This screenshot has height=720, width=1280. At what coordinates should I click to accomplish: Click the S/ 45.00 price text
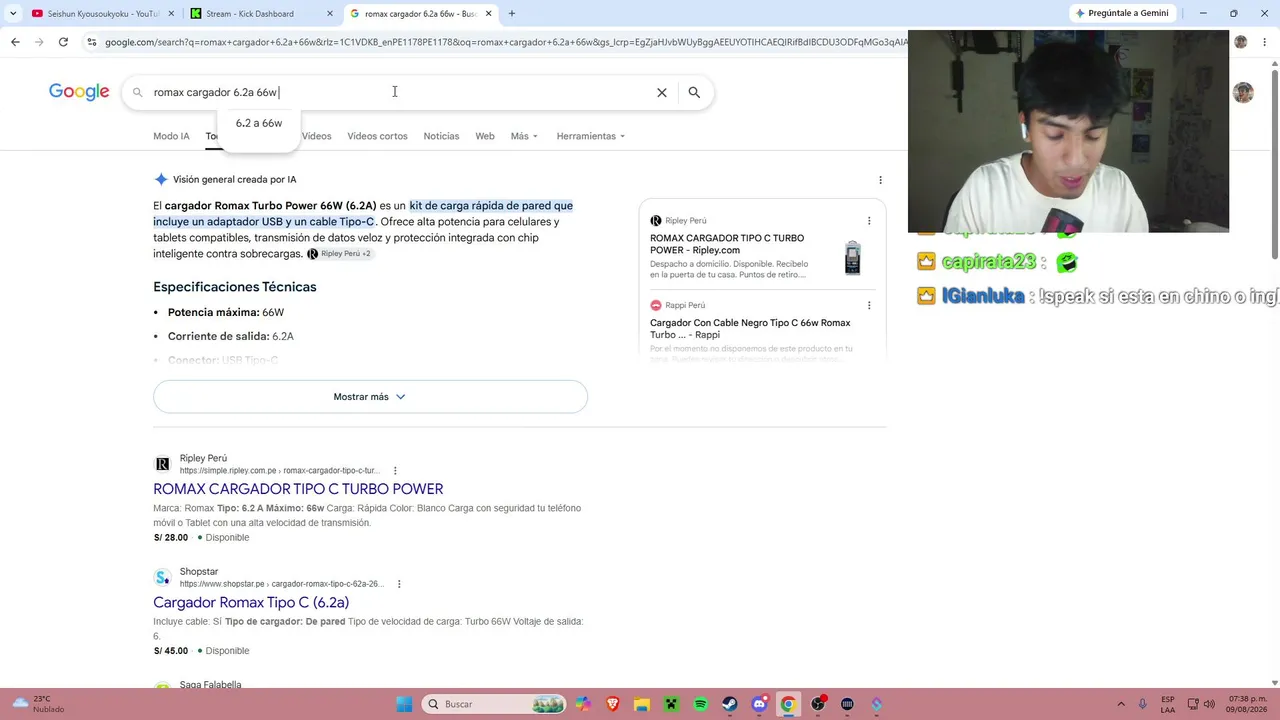click(171, 651)
